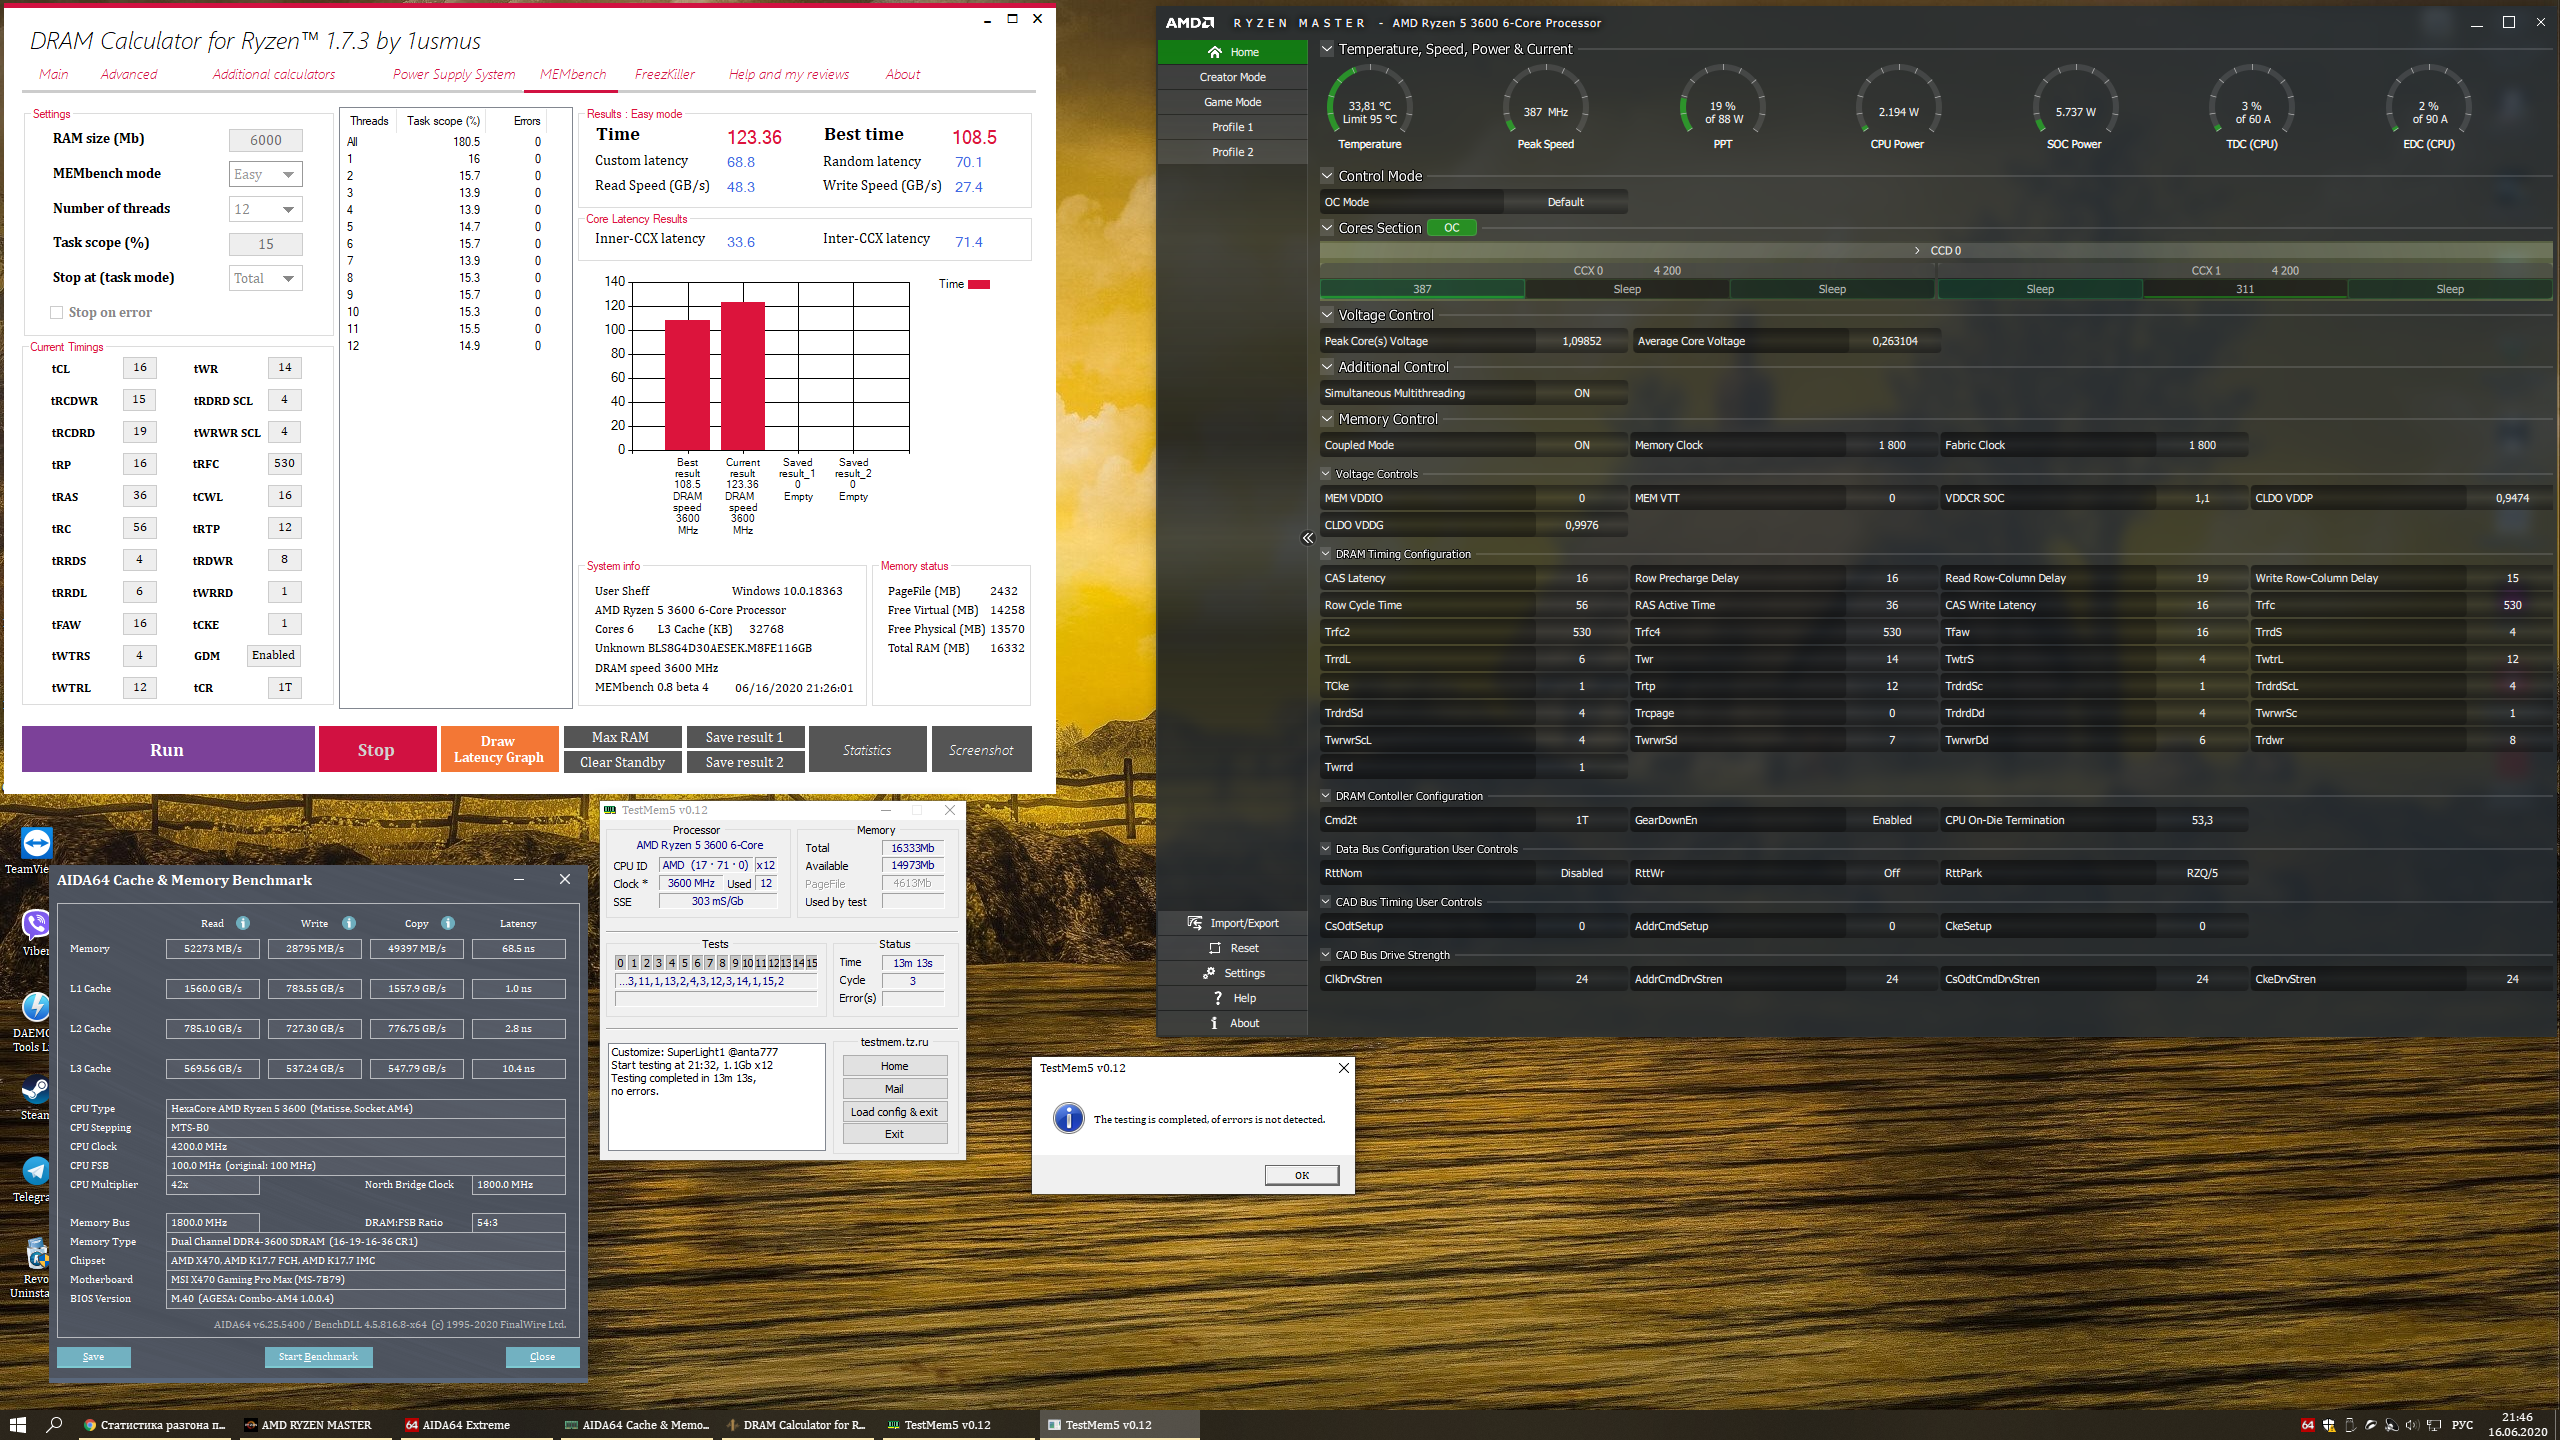Toggle the OC switch in Cores Section
2560x1440 pixels.
point(1451,228)
